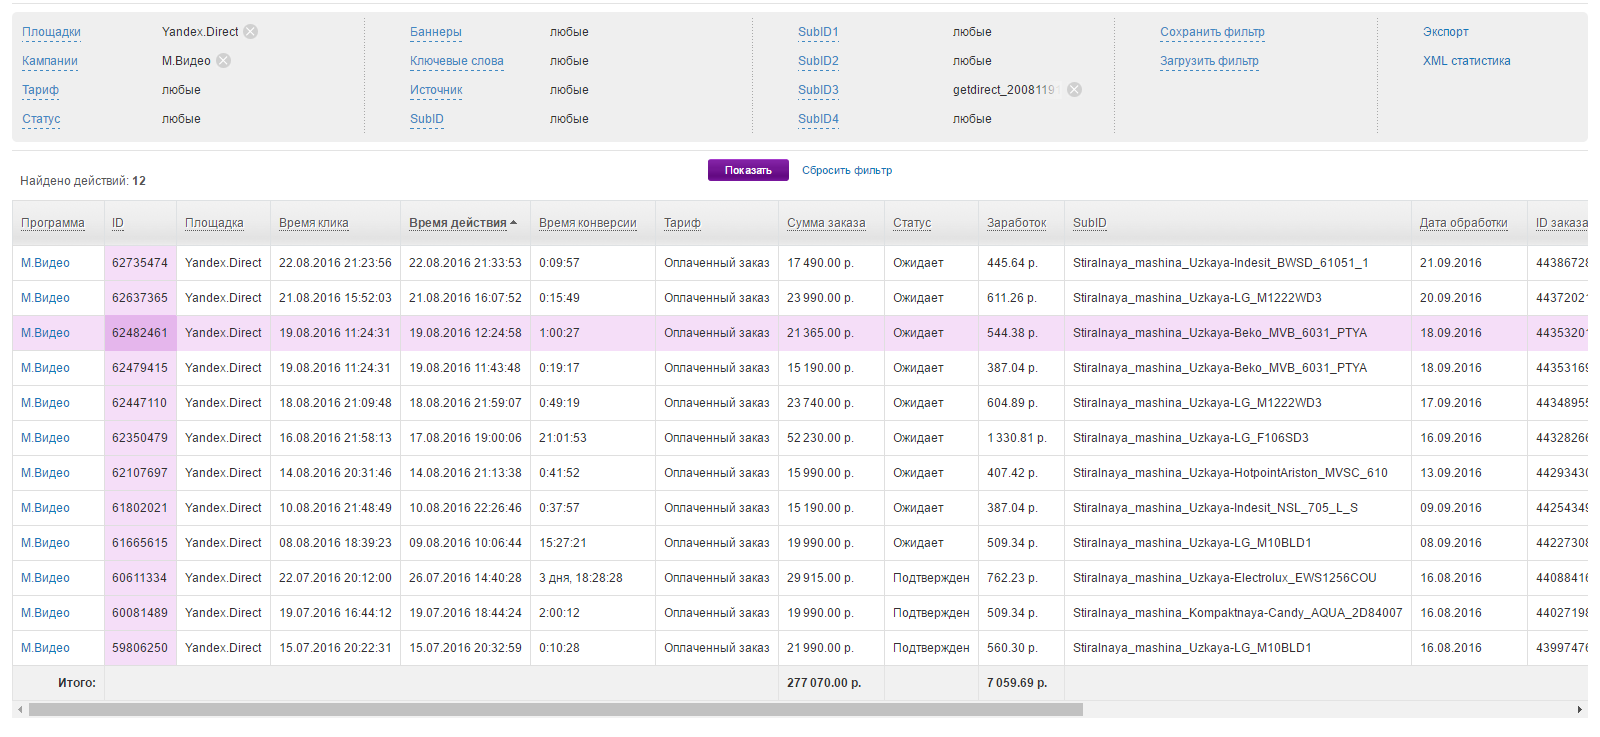The height and width of the screenshot is (737, 1600).
Task: Open XML статистика link
Action: pyautogui.click(x=1467, y=61)
